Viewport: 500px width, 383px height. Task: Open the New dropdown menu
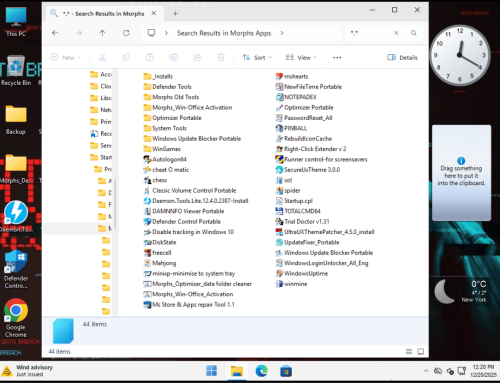click(x=66, y=57)
